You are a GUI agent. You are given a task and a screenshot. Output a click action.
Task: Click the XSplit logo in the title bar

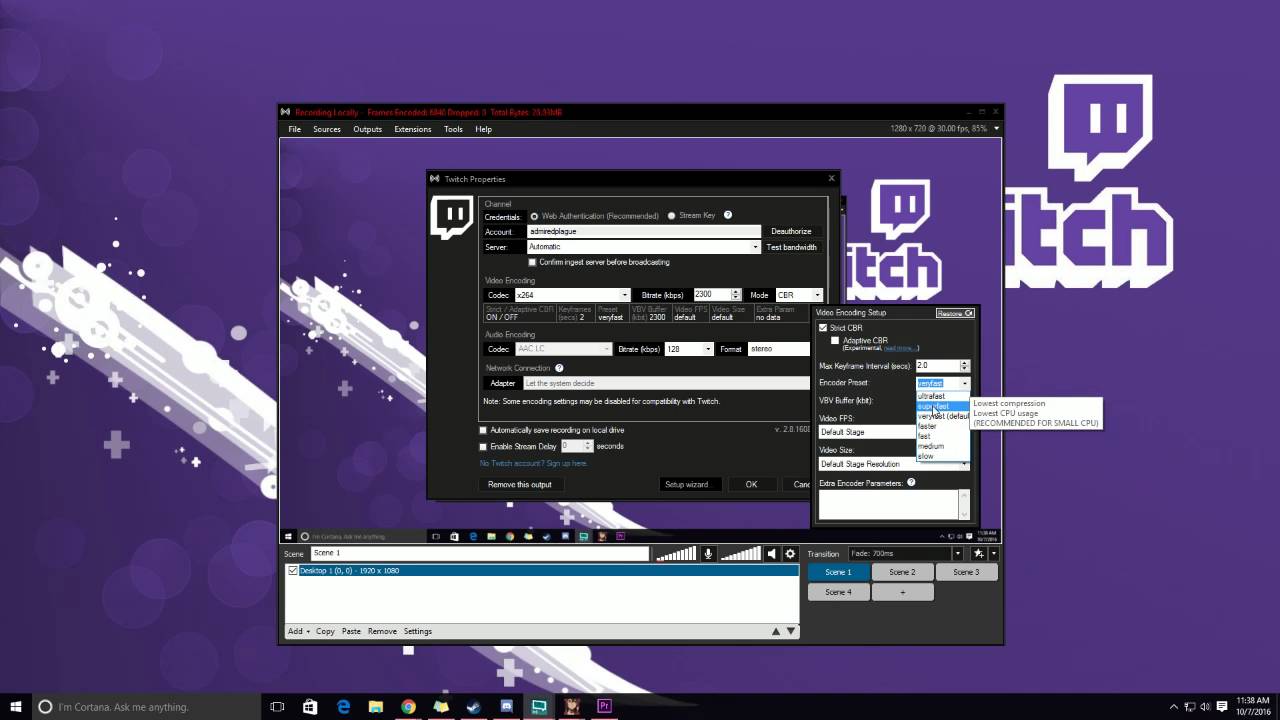(x=286, y=112)
